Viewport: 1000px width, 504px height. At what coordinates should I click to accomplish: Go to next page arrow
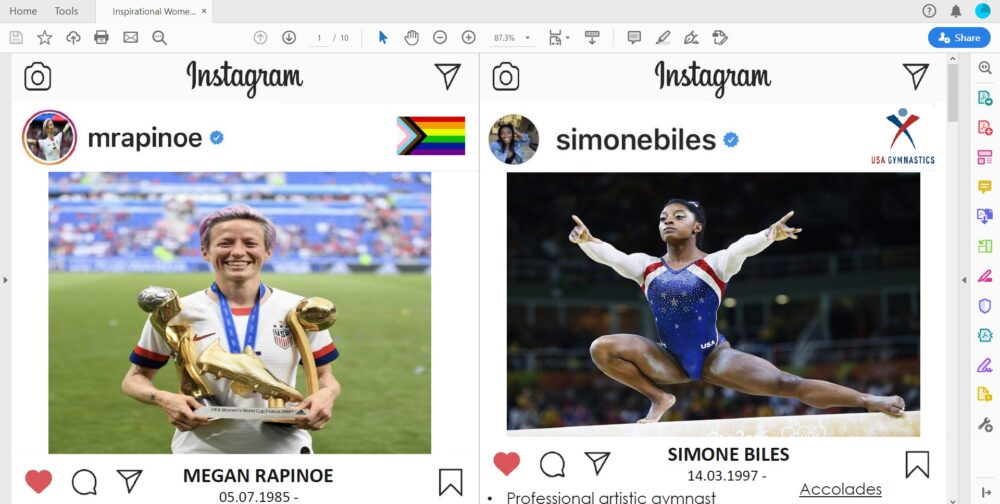click(x=289, y=38)
